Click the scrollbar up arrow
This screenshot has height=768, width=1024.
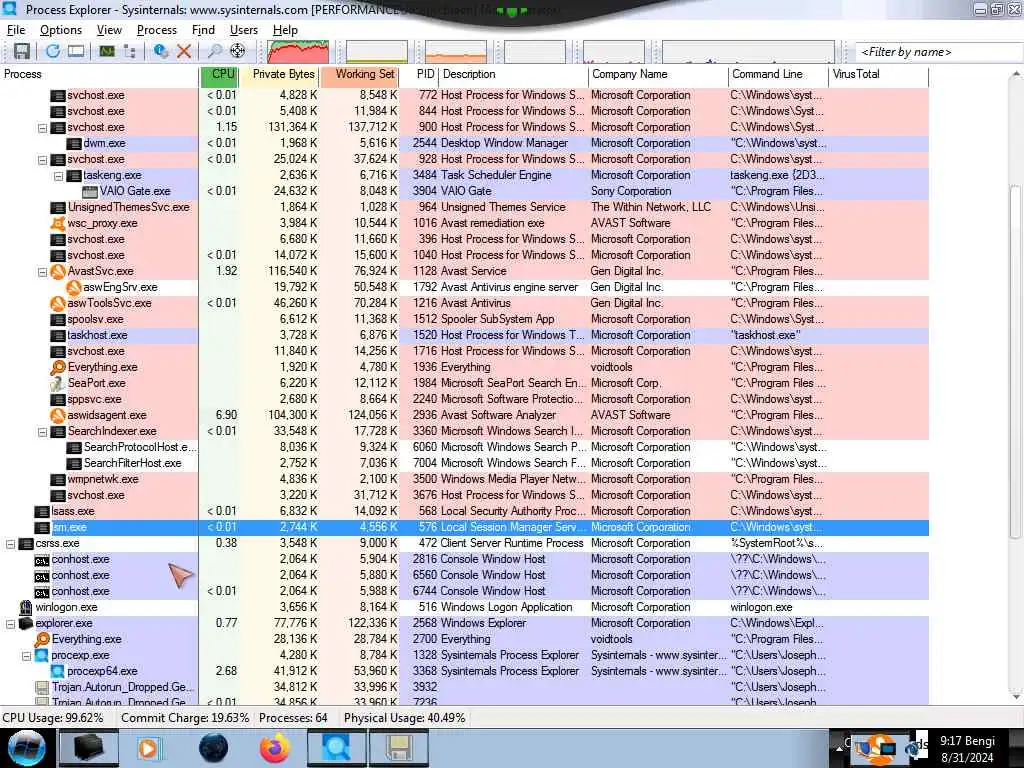coord(1016,74)
